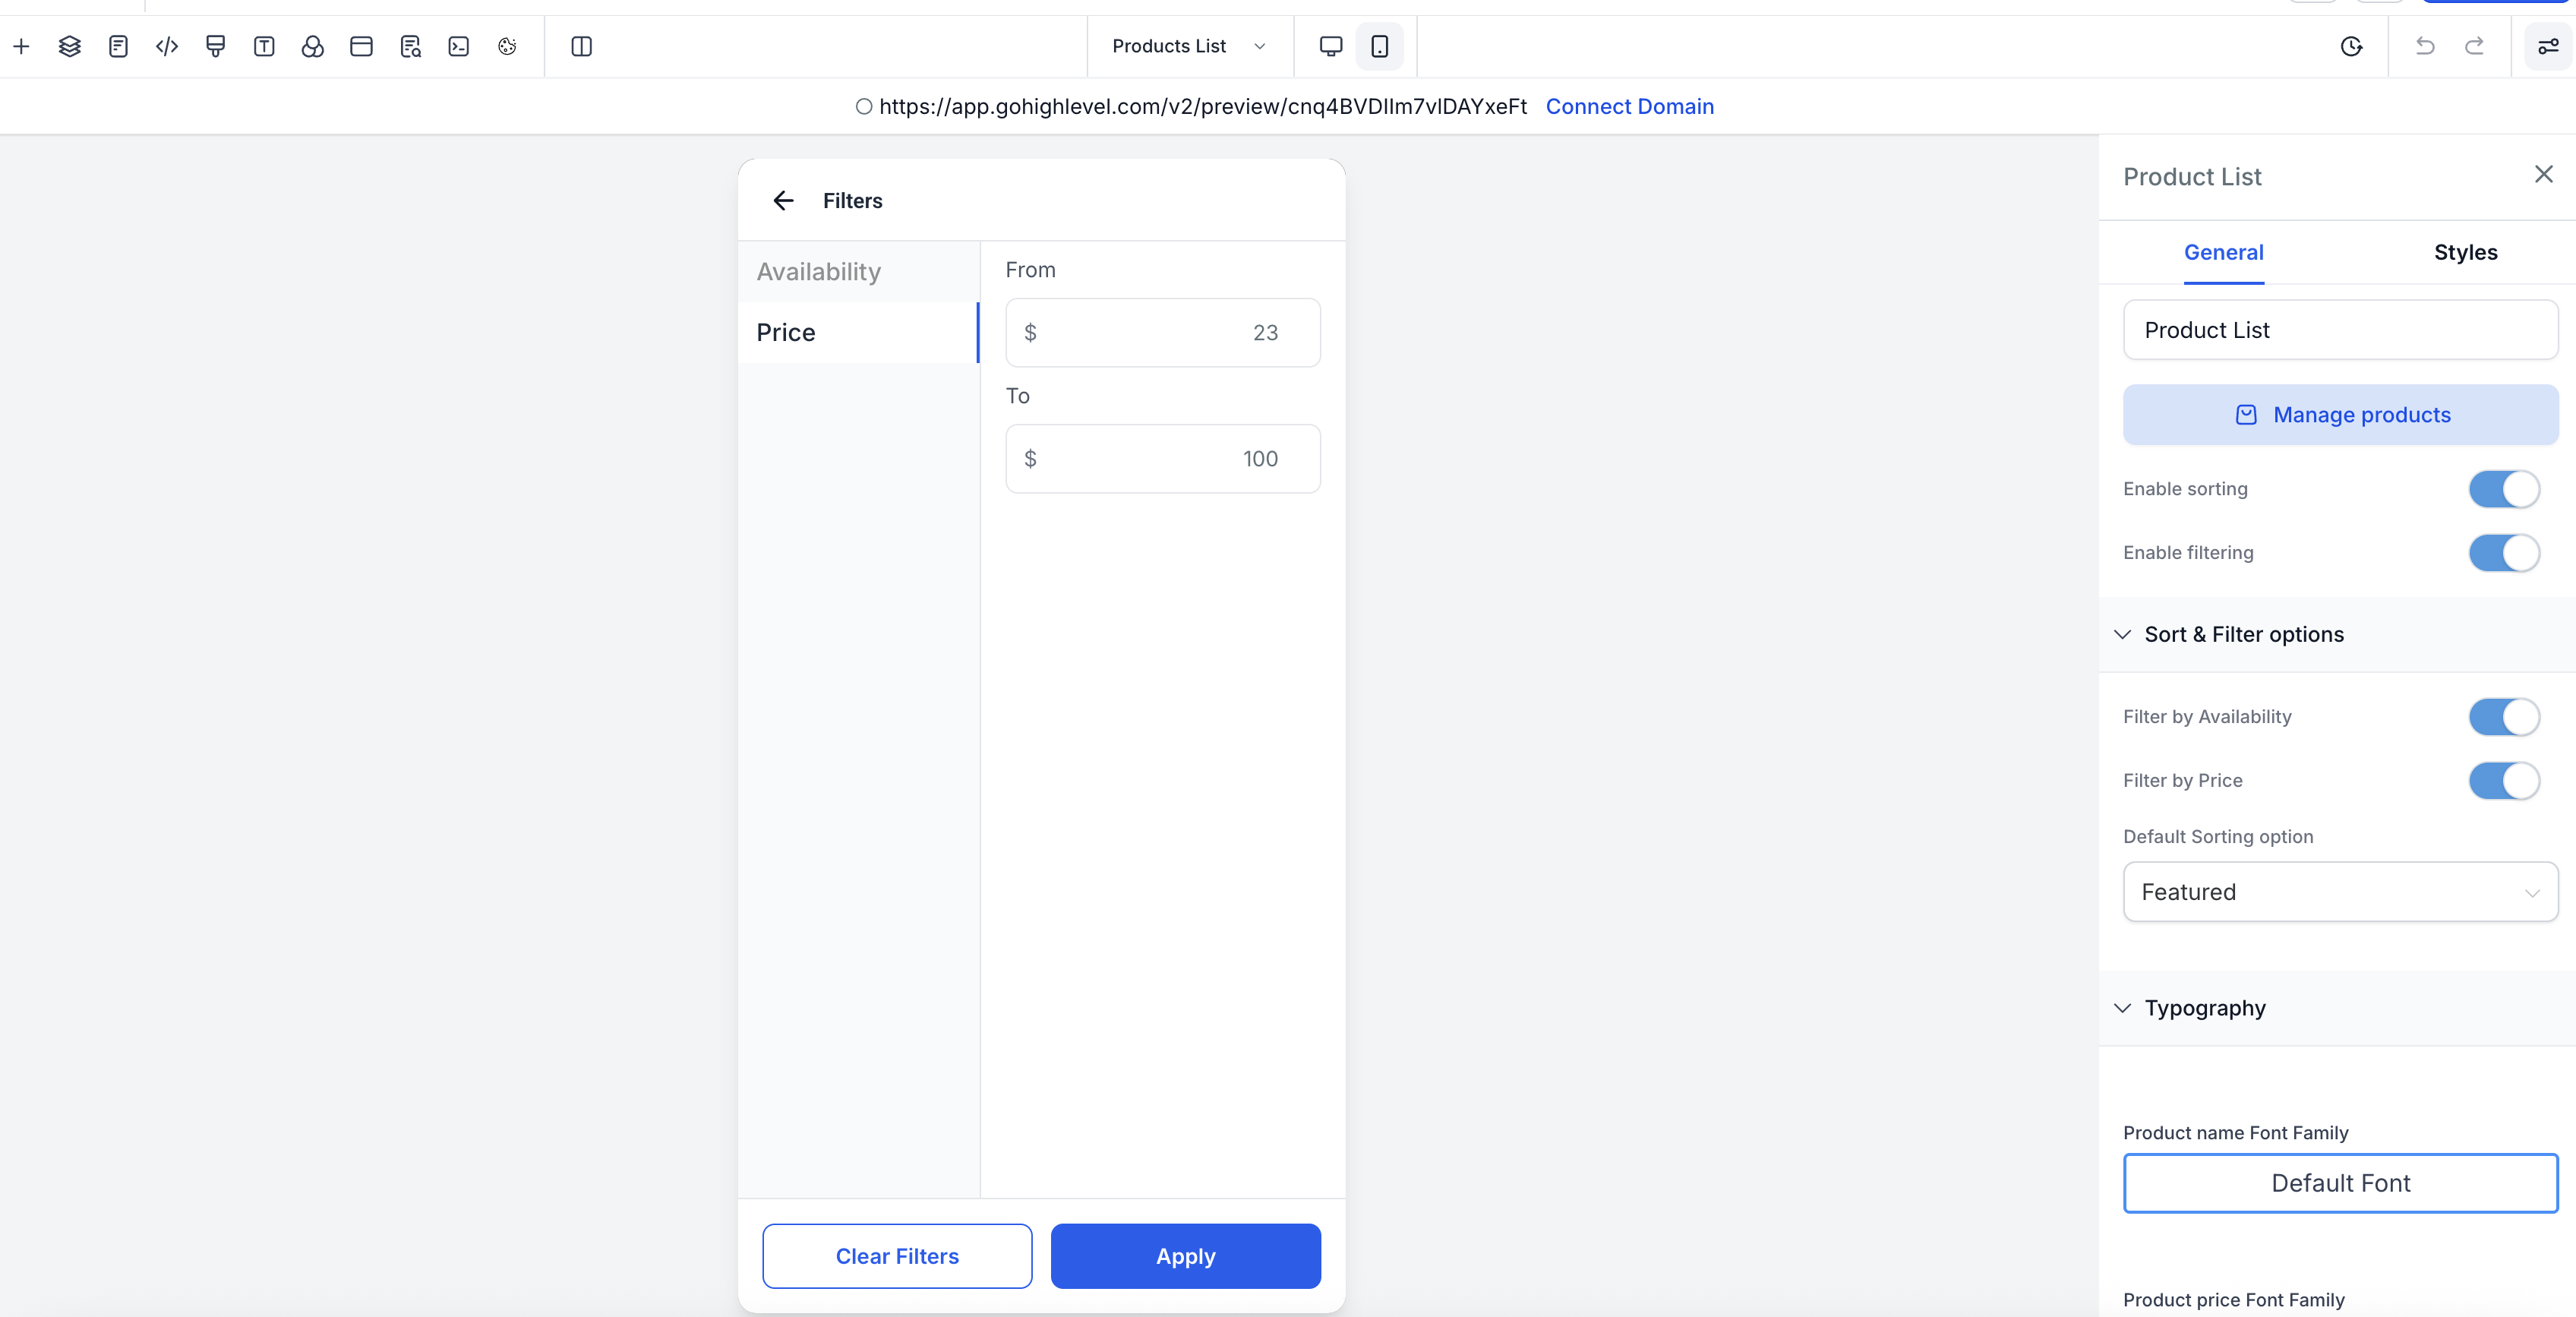Switch to desktop preview icon

click(1330, 46)
